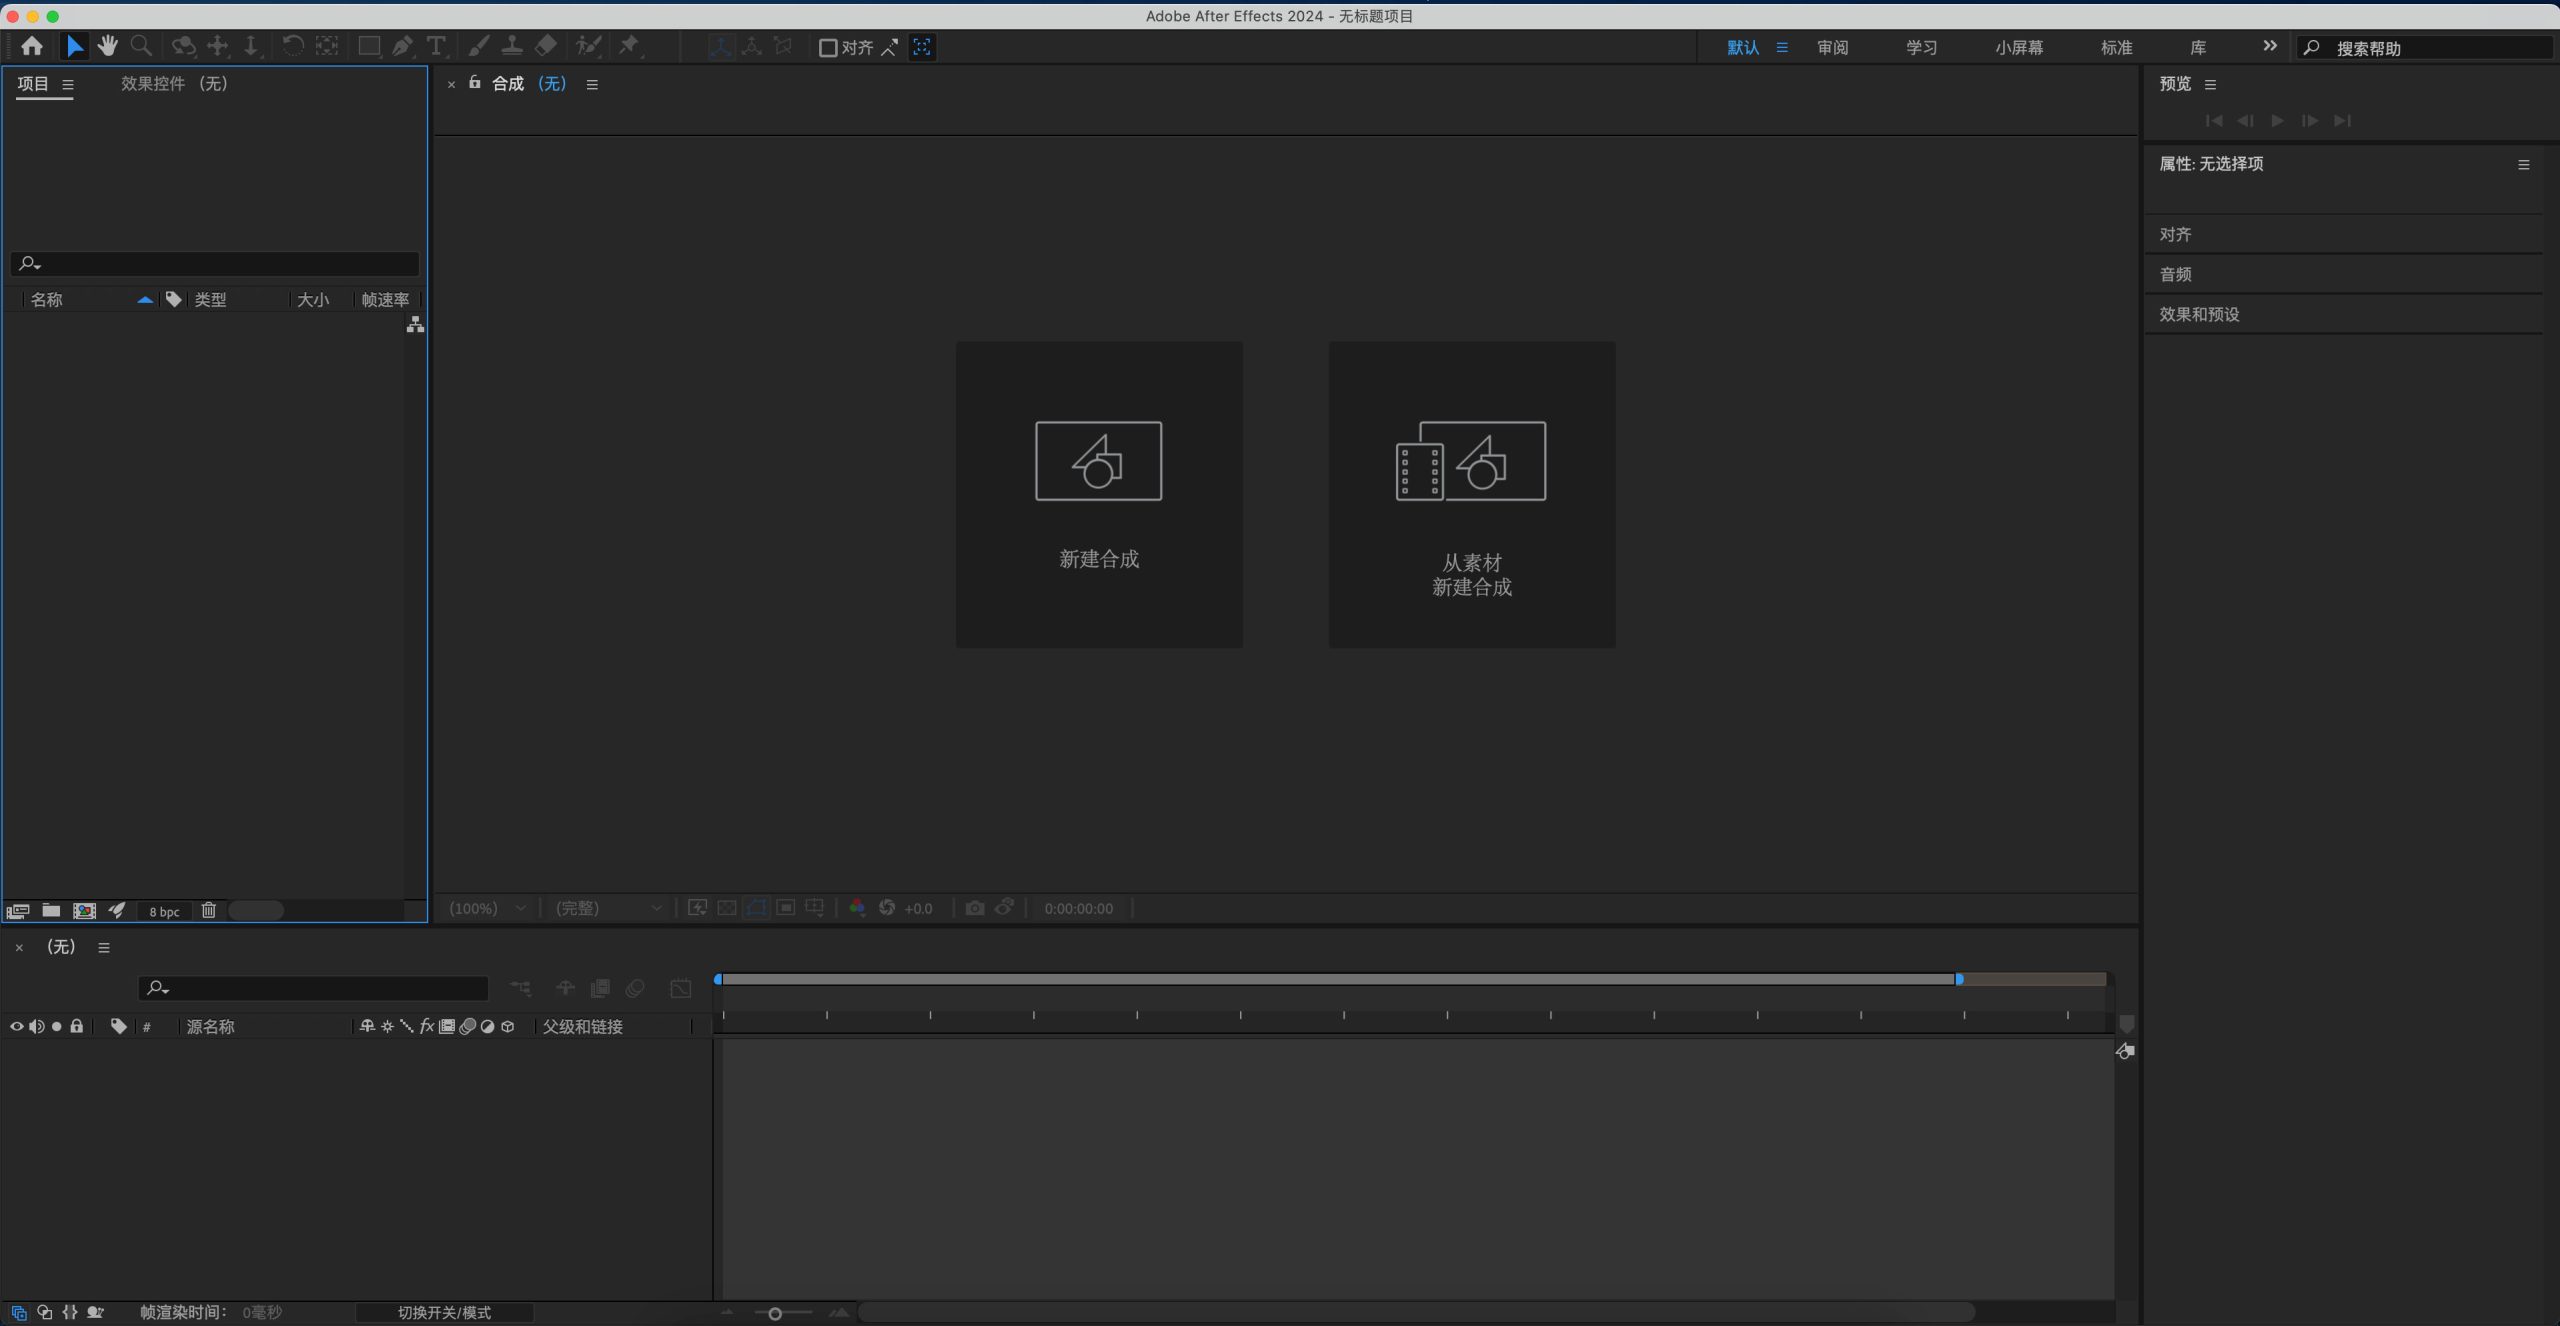This screenshot has height=1326, width=2560.
Task: Click the trash icon in Project panel
Action: tap(208, 910)
